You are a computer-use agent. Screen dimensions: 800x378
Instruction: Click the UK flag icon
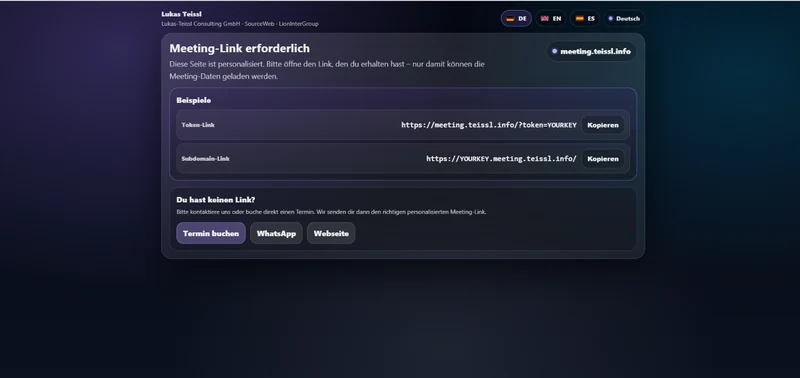point(544,18)
